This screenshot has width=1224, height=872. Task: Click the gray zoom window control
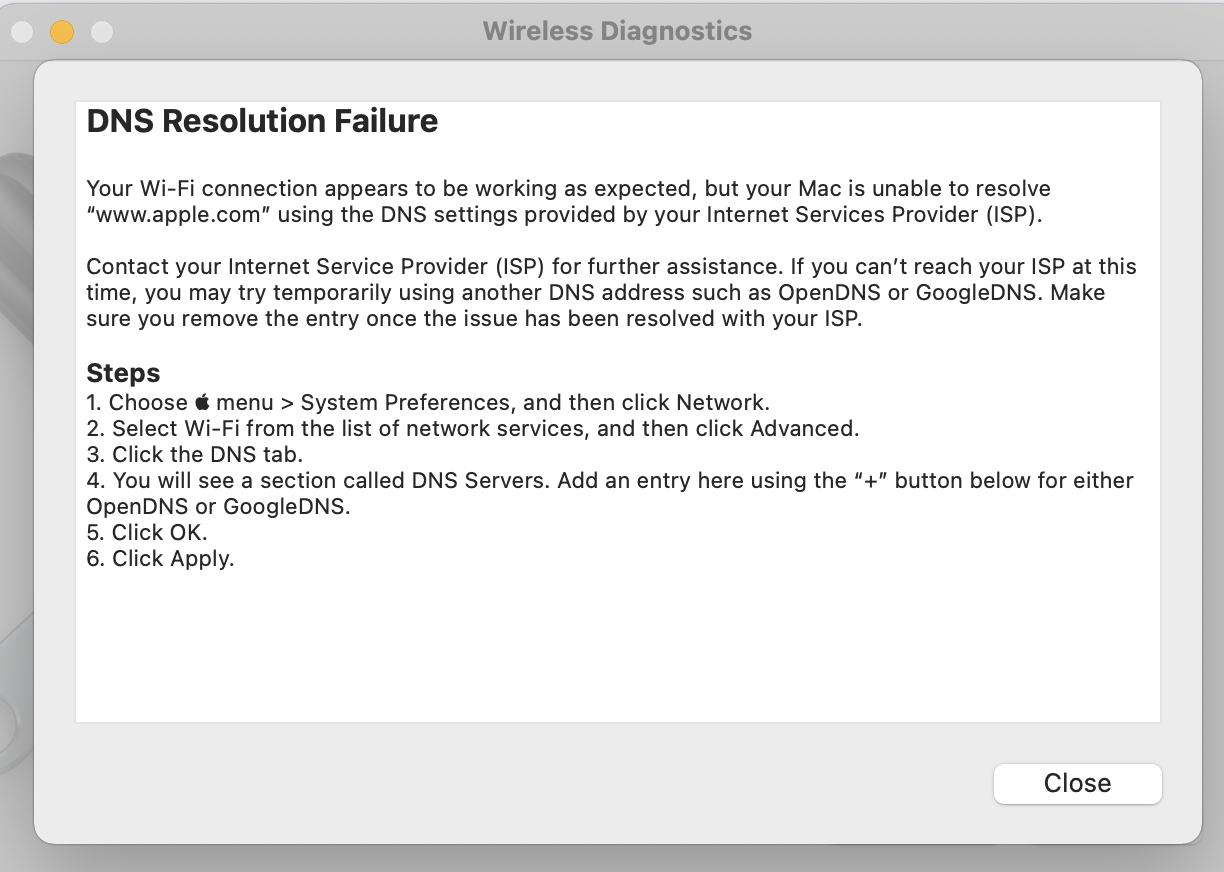click(x=102, y=32)
